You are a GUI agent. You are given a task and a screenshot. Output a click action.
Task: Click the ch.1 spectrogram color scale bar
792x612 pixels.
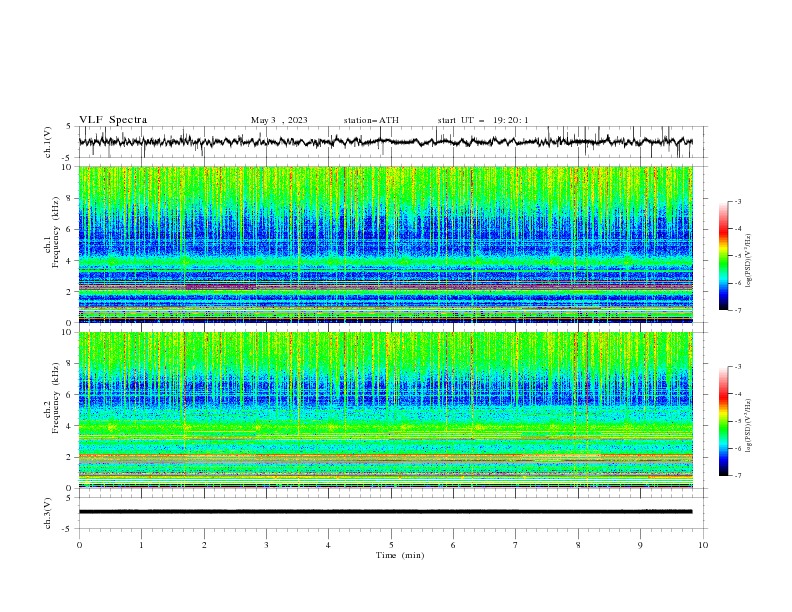click(724, 256)
